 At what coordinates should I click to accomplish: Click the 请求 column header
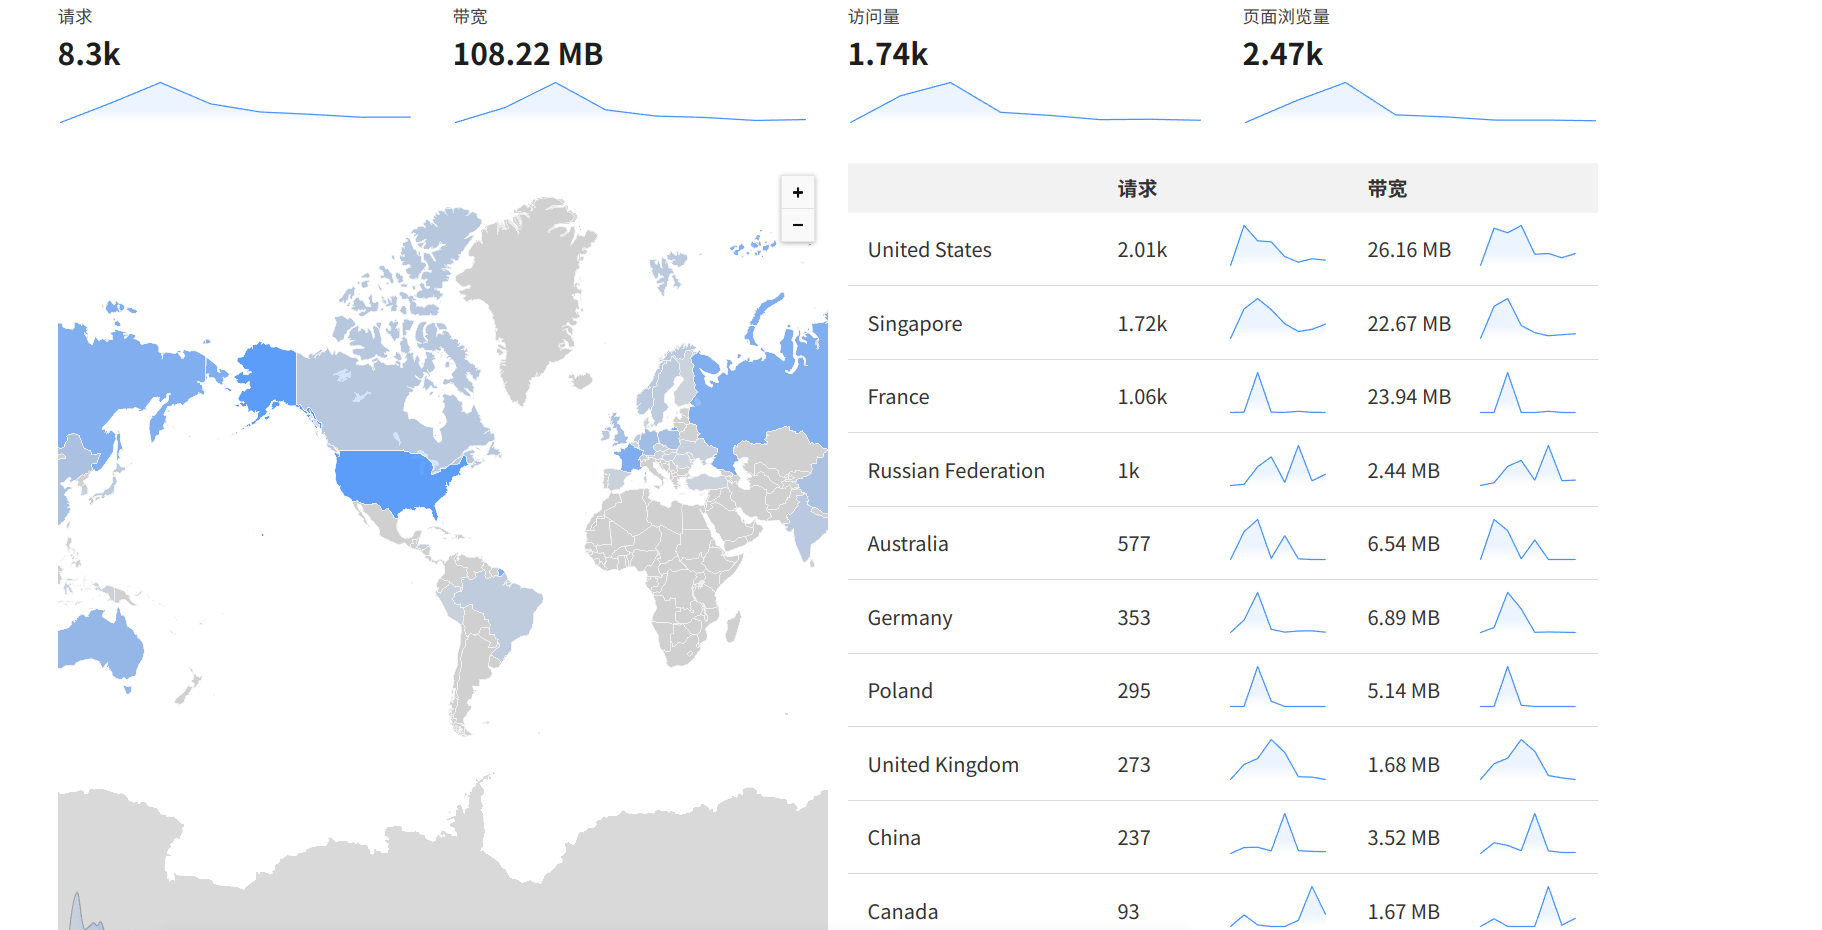(x=1137, y=189)
